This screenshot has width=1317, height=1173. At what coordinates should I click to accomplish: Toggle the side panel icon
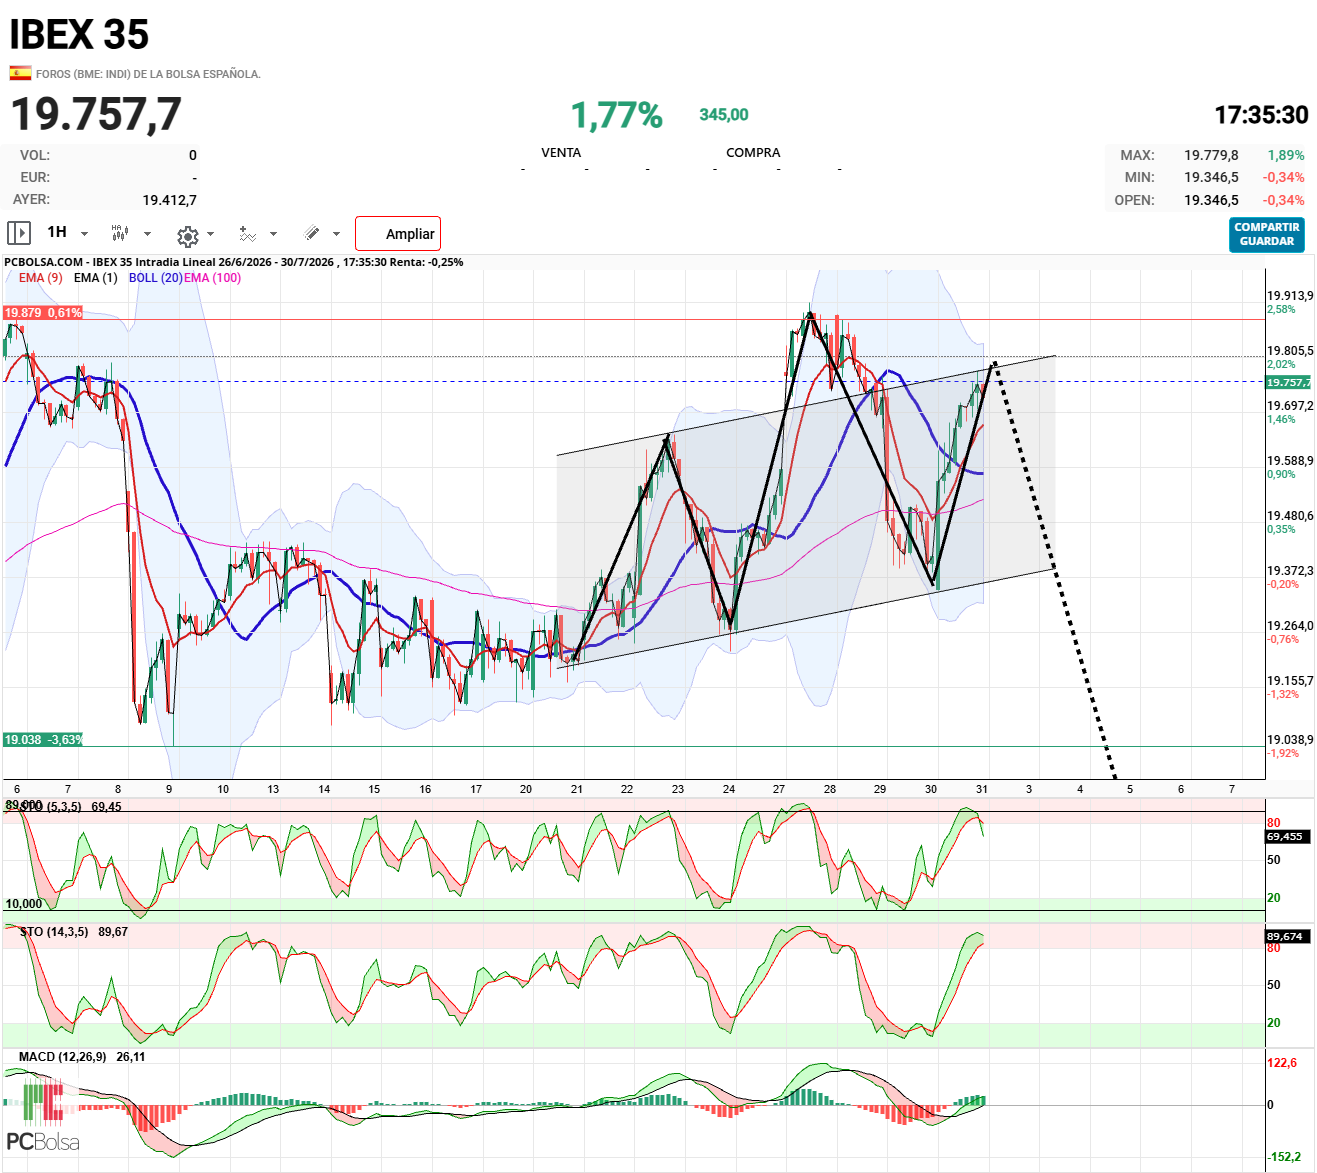(x=19, y=233)
